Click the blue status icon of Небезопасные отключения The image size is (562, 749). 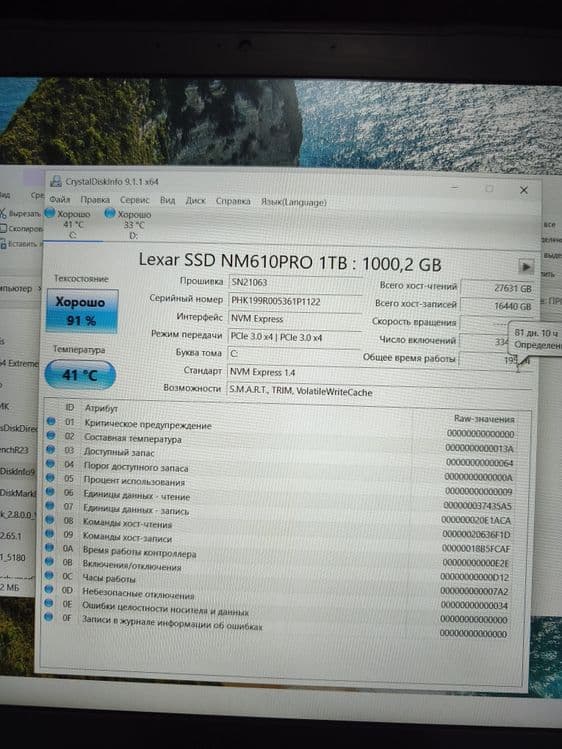pos(49,589)
